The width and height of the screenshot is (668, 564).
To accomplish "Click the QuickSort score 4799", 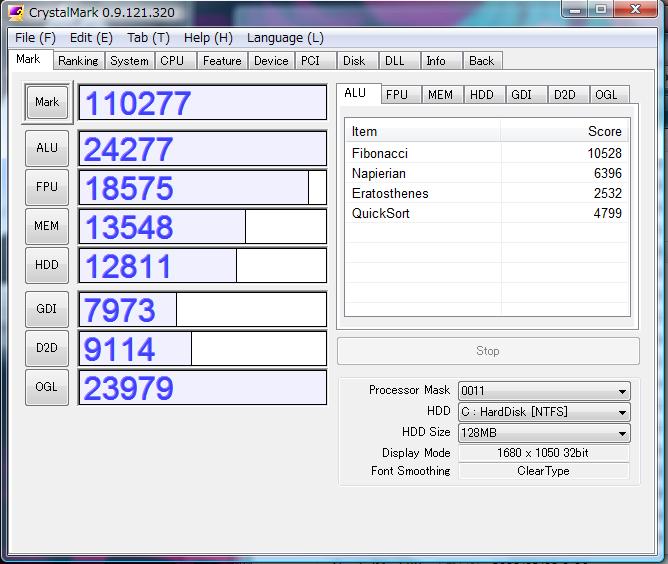I will pos(608,213).
